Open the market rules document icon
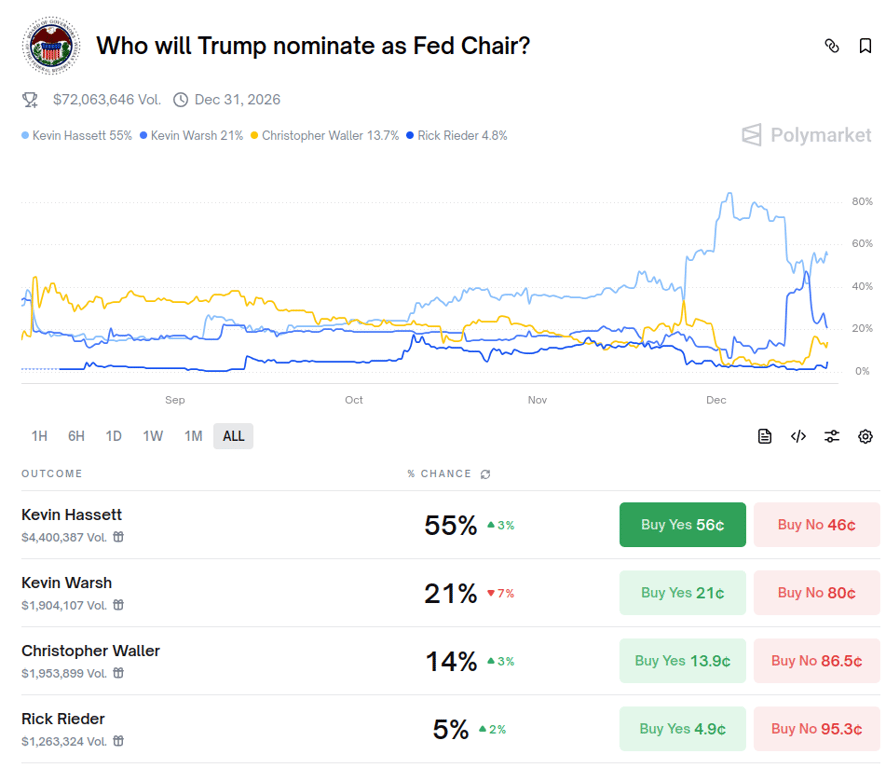 765,436
